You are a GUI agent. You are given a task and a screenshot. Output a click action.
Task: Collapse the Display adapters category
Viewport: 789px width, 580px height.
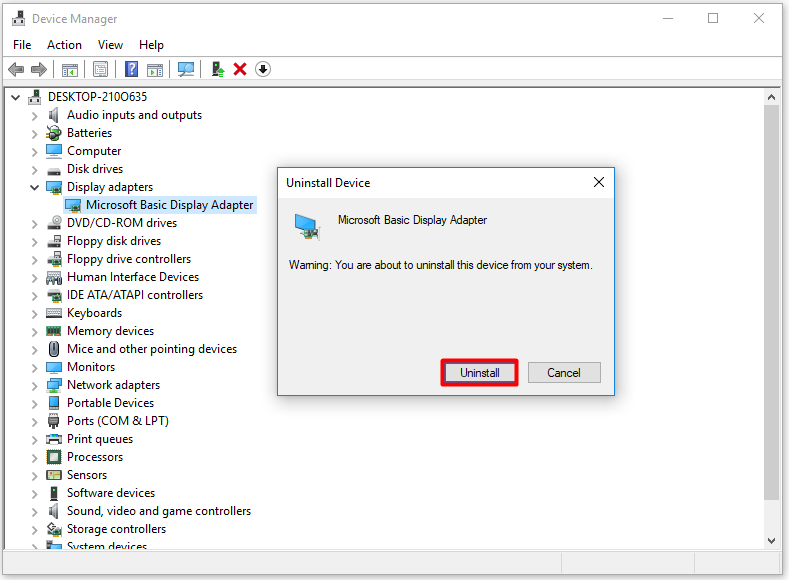point(34,188)
